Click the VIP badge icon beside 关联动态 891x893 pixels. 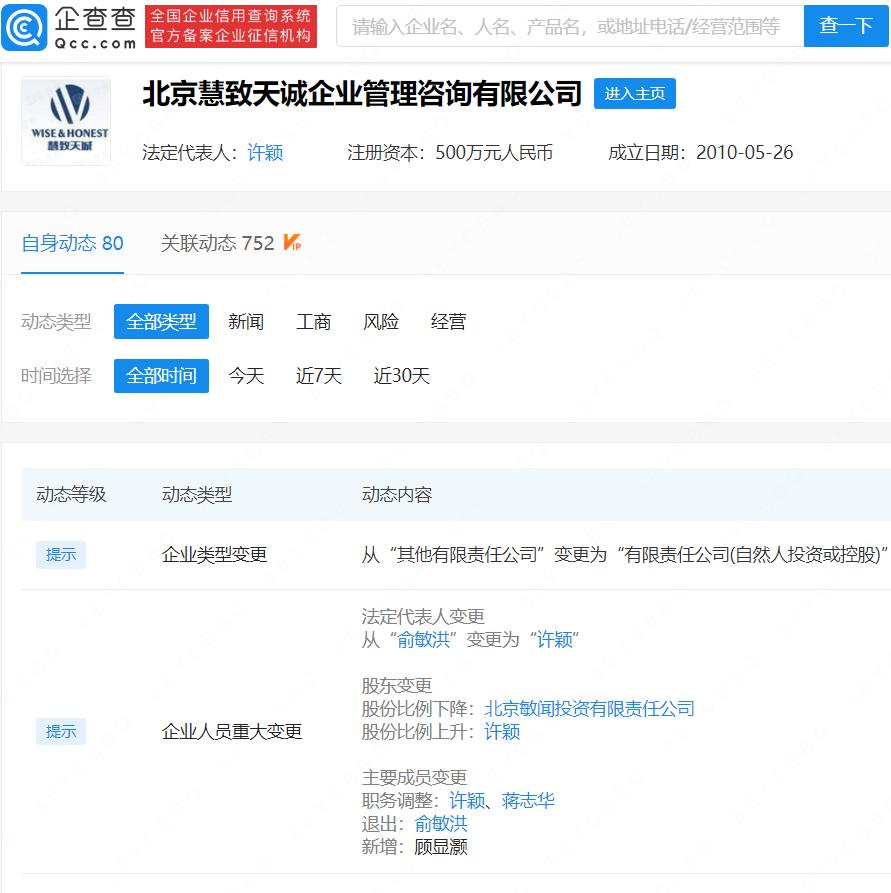tap(292, 243)
